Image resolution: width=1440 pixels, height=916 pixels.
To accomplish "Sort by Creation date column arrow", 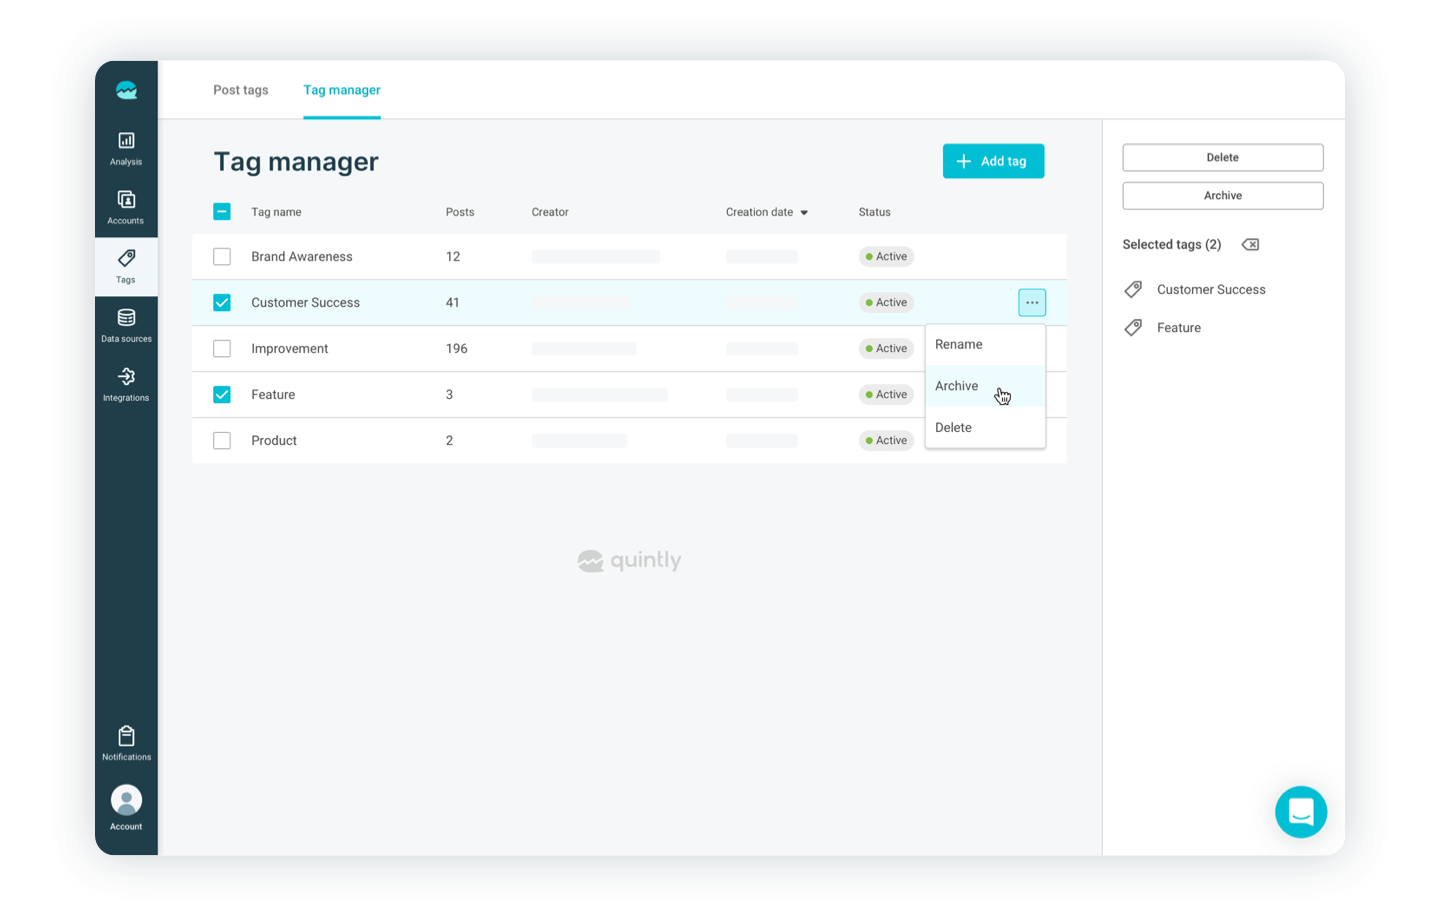I will (x=804, y=213).
